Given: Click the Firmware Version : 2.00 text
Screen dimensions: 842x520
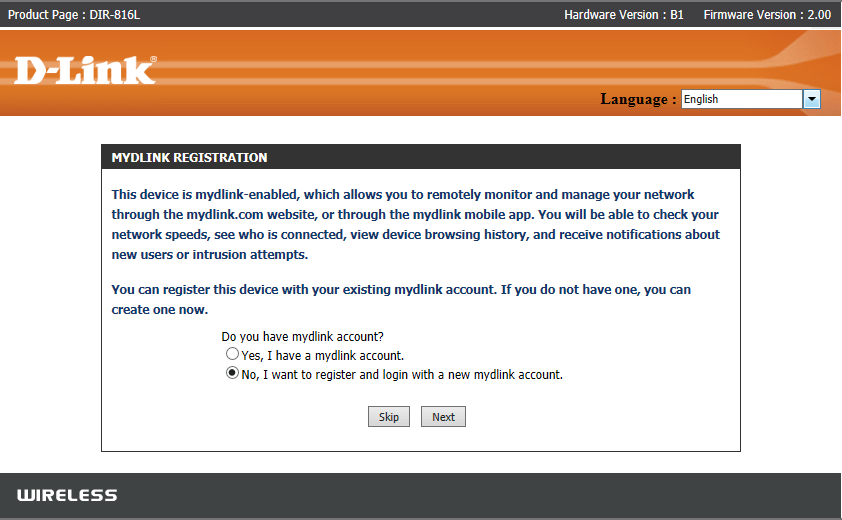Looking at the screenshot, I should tap(767, 15).
